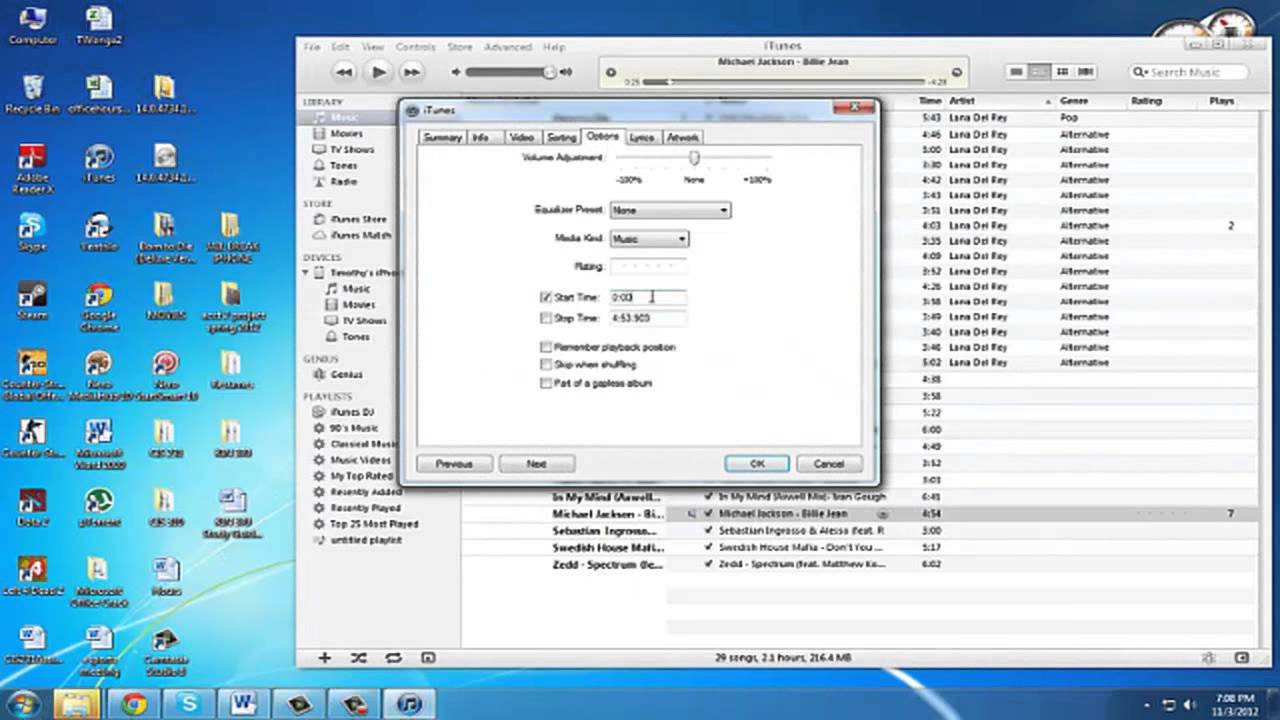The height and width of the screenshot is (720, 1280).
Task: Skip to the previous track
Action: (x=344, y=72)
